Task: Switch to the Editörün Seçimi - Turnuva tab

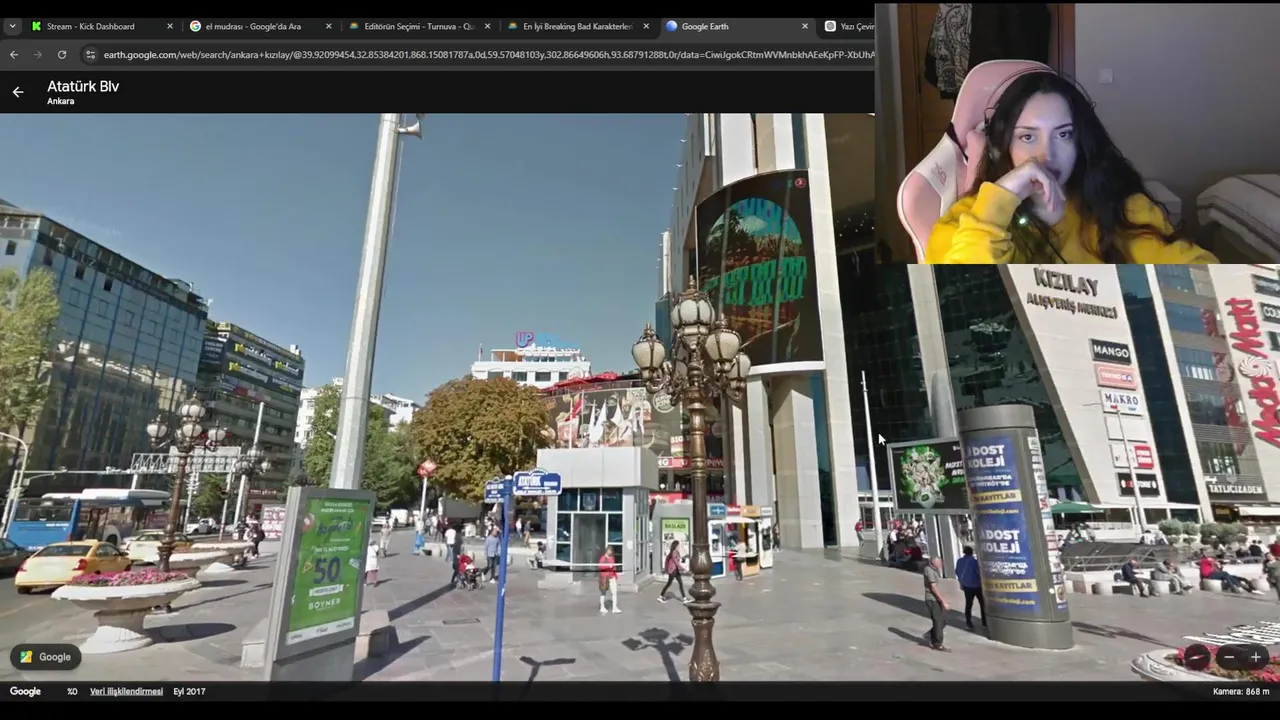Action: coord(419,26)
